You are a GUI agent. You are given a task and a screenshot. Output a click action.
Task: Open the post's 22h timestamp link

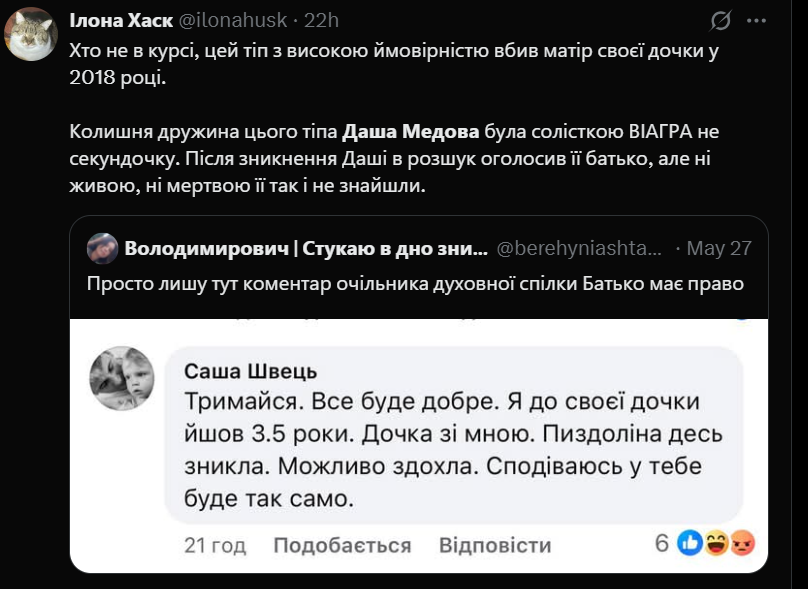coord(321,20)
